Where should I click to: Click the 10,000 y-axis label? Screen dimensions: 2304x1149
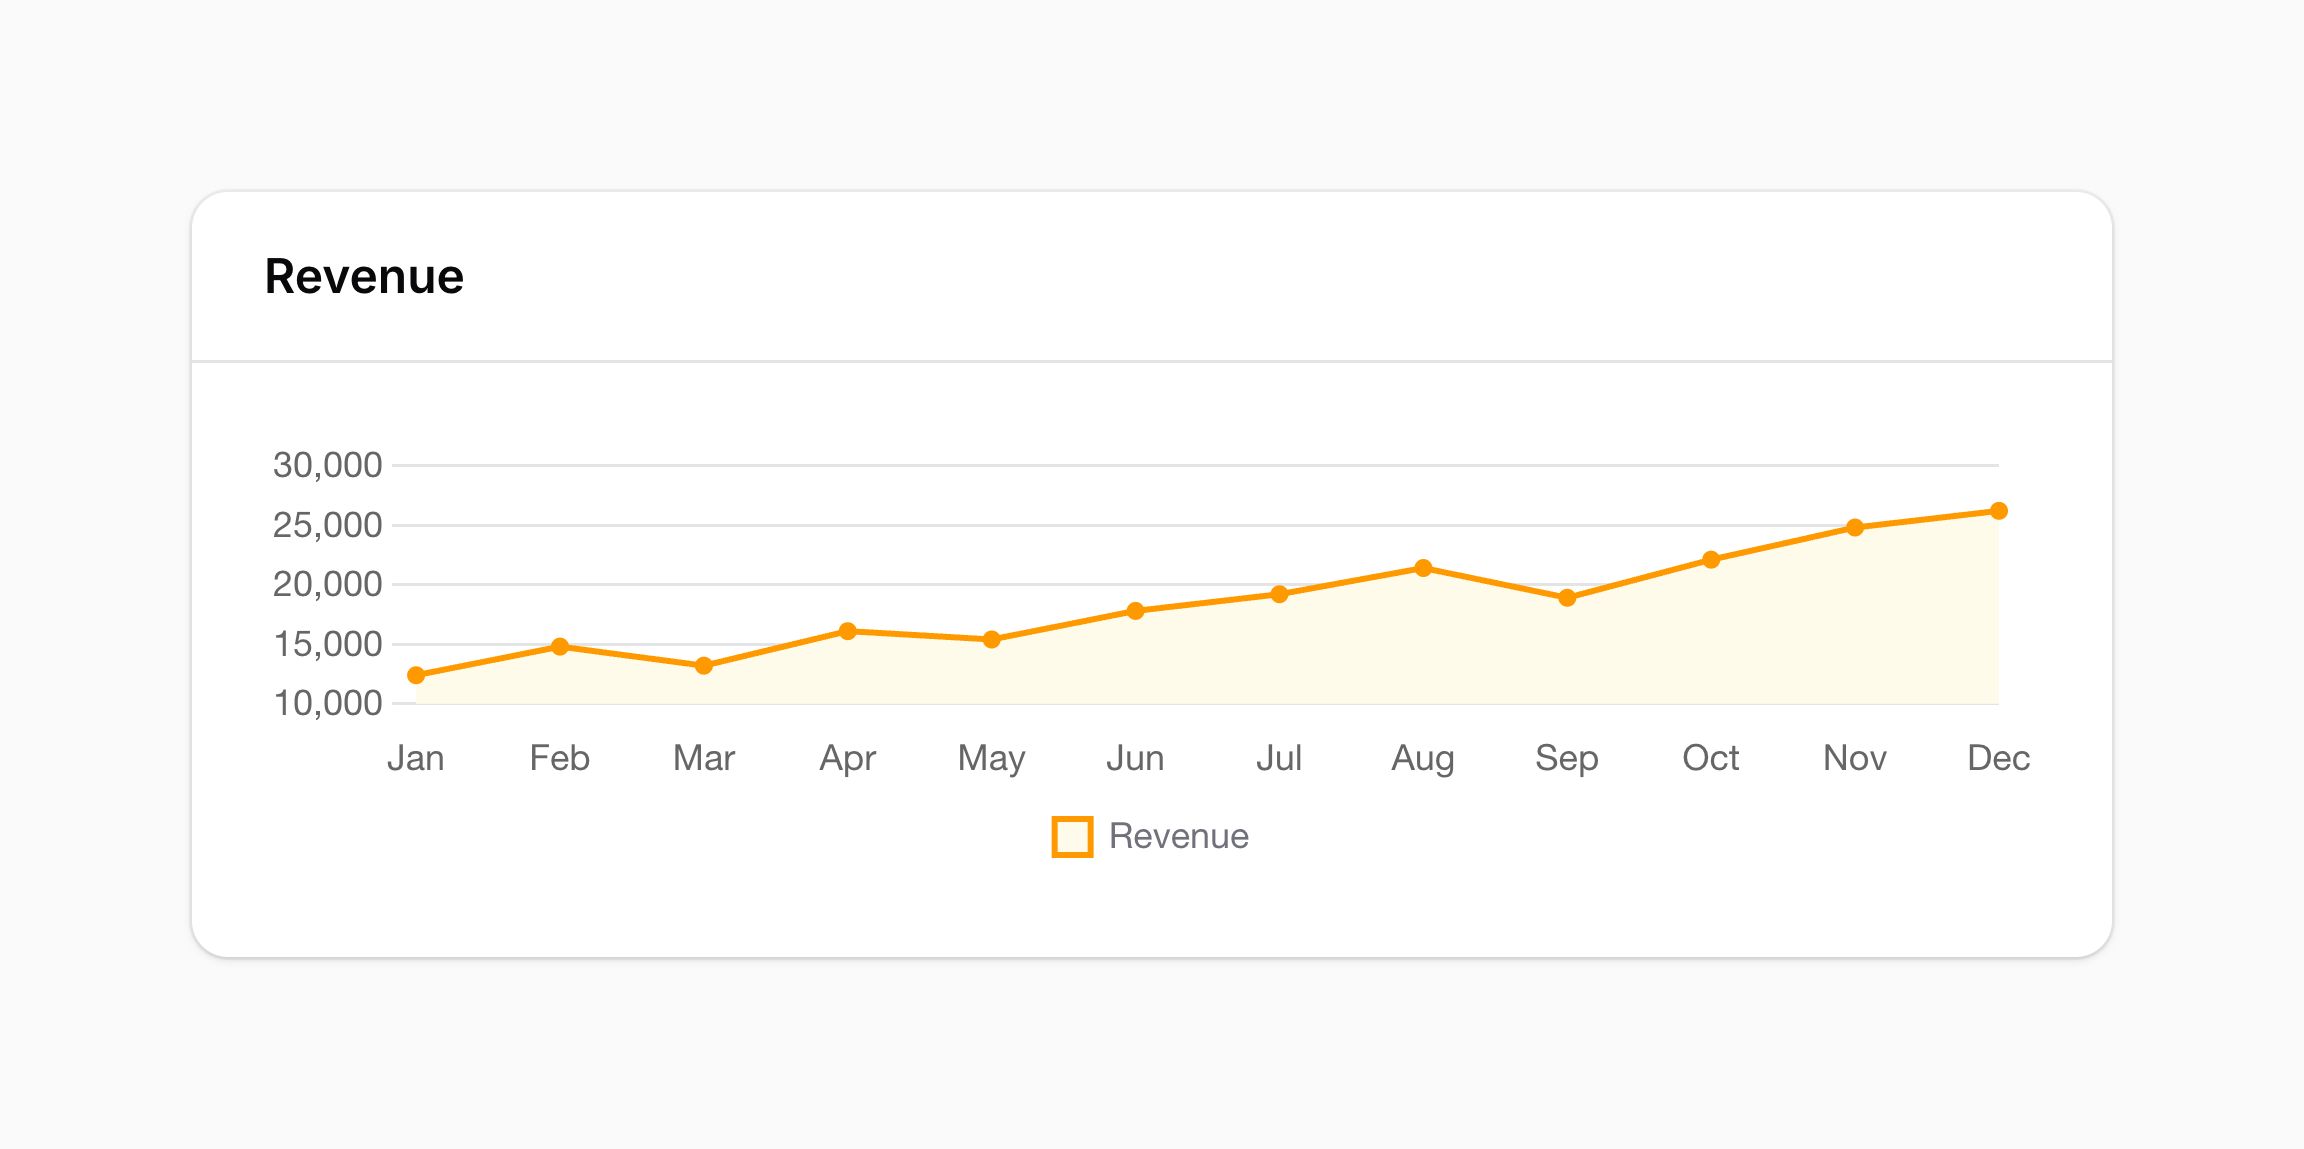tap(327, 703)
